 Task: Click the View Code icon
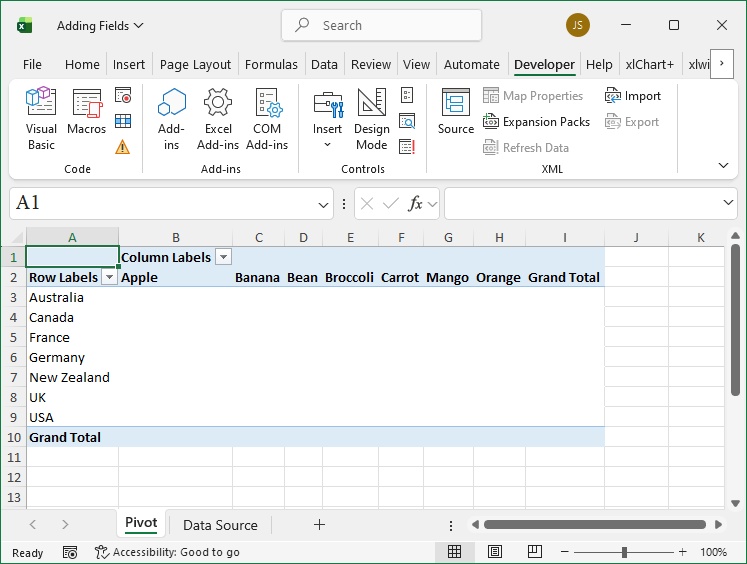tap(407, 121)
